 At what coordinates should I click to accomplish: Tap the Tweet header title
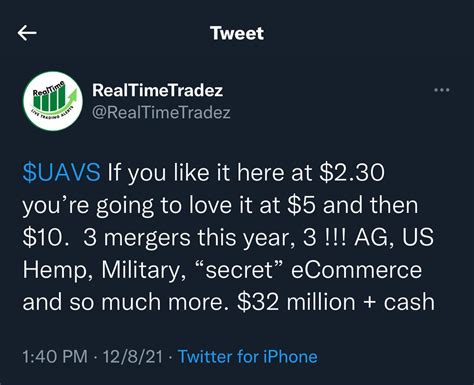tap(237, 33)
